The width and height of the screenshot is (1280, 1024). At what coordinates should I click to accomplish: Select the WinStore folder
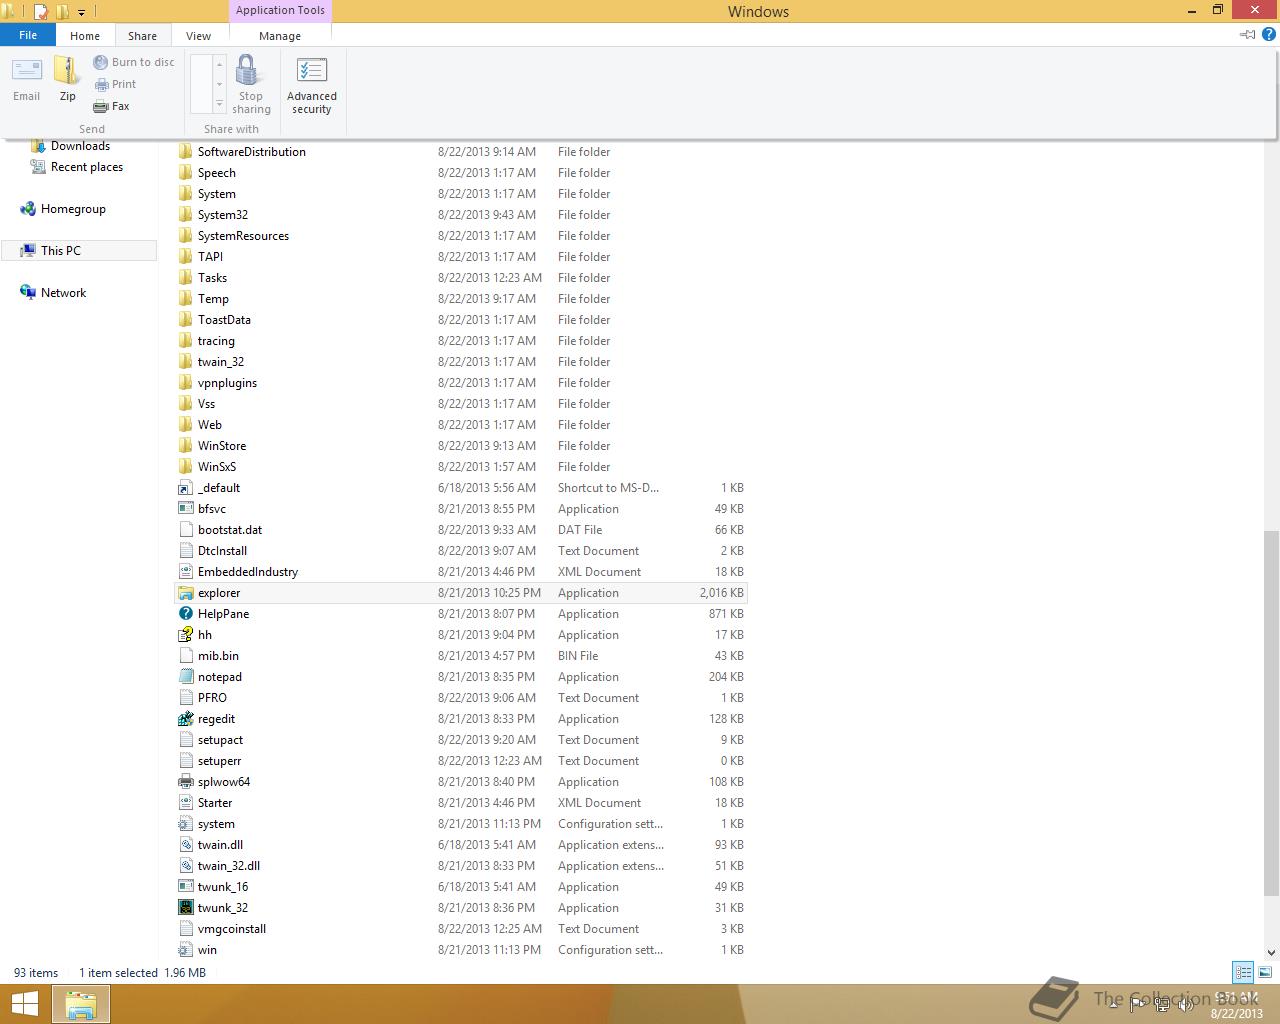(222, 446)
